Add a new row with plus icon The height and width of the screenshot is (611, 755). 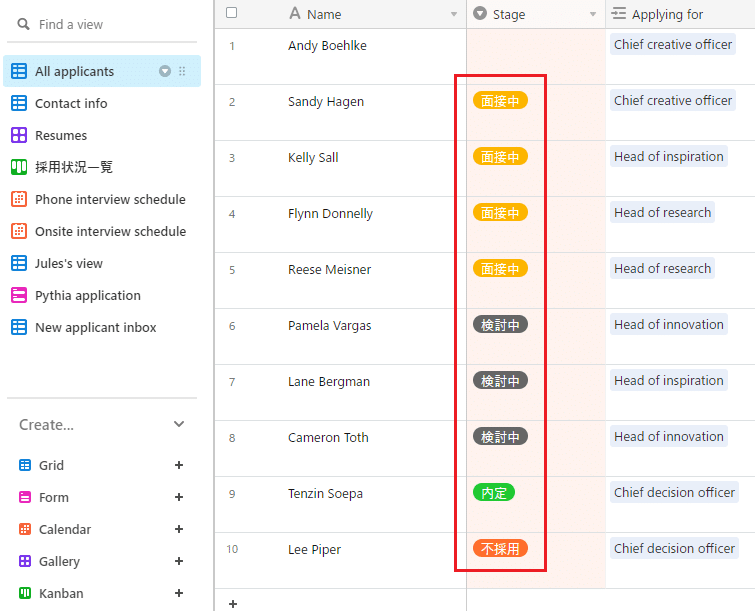tap(233, 604)
